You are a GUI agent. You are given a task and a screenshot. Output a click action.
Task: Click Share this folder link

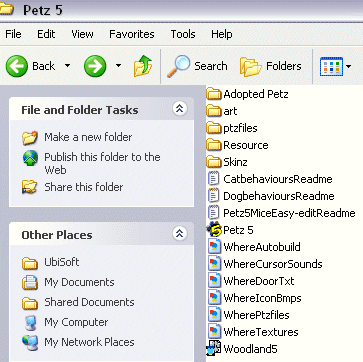(84, 187)
